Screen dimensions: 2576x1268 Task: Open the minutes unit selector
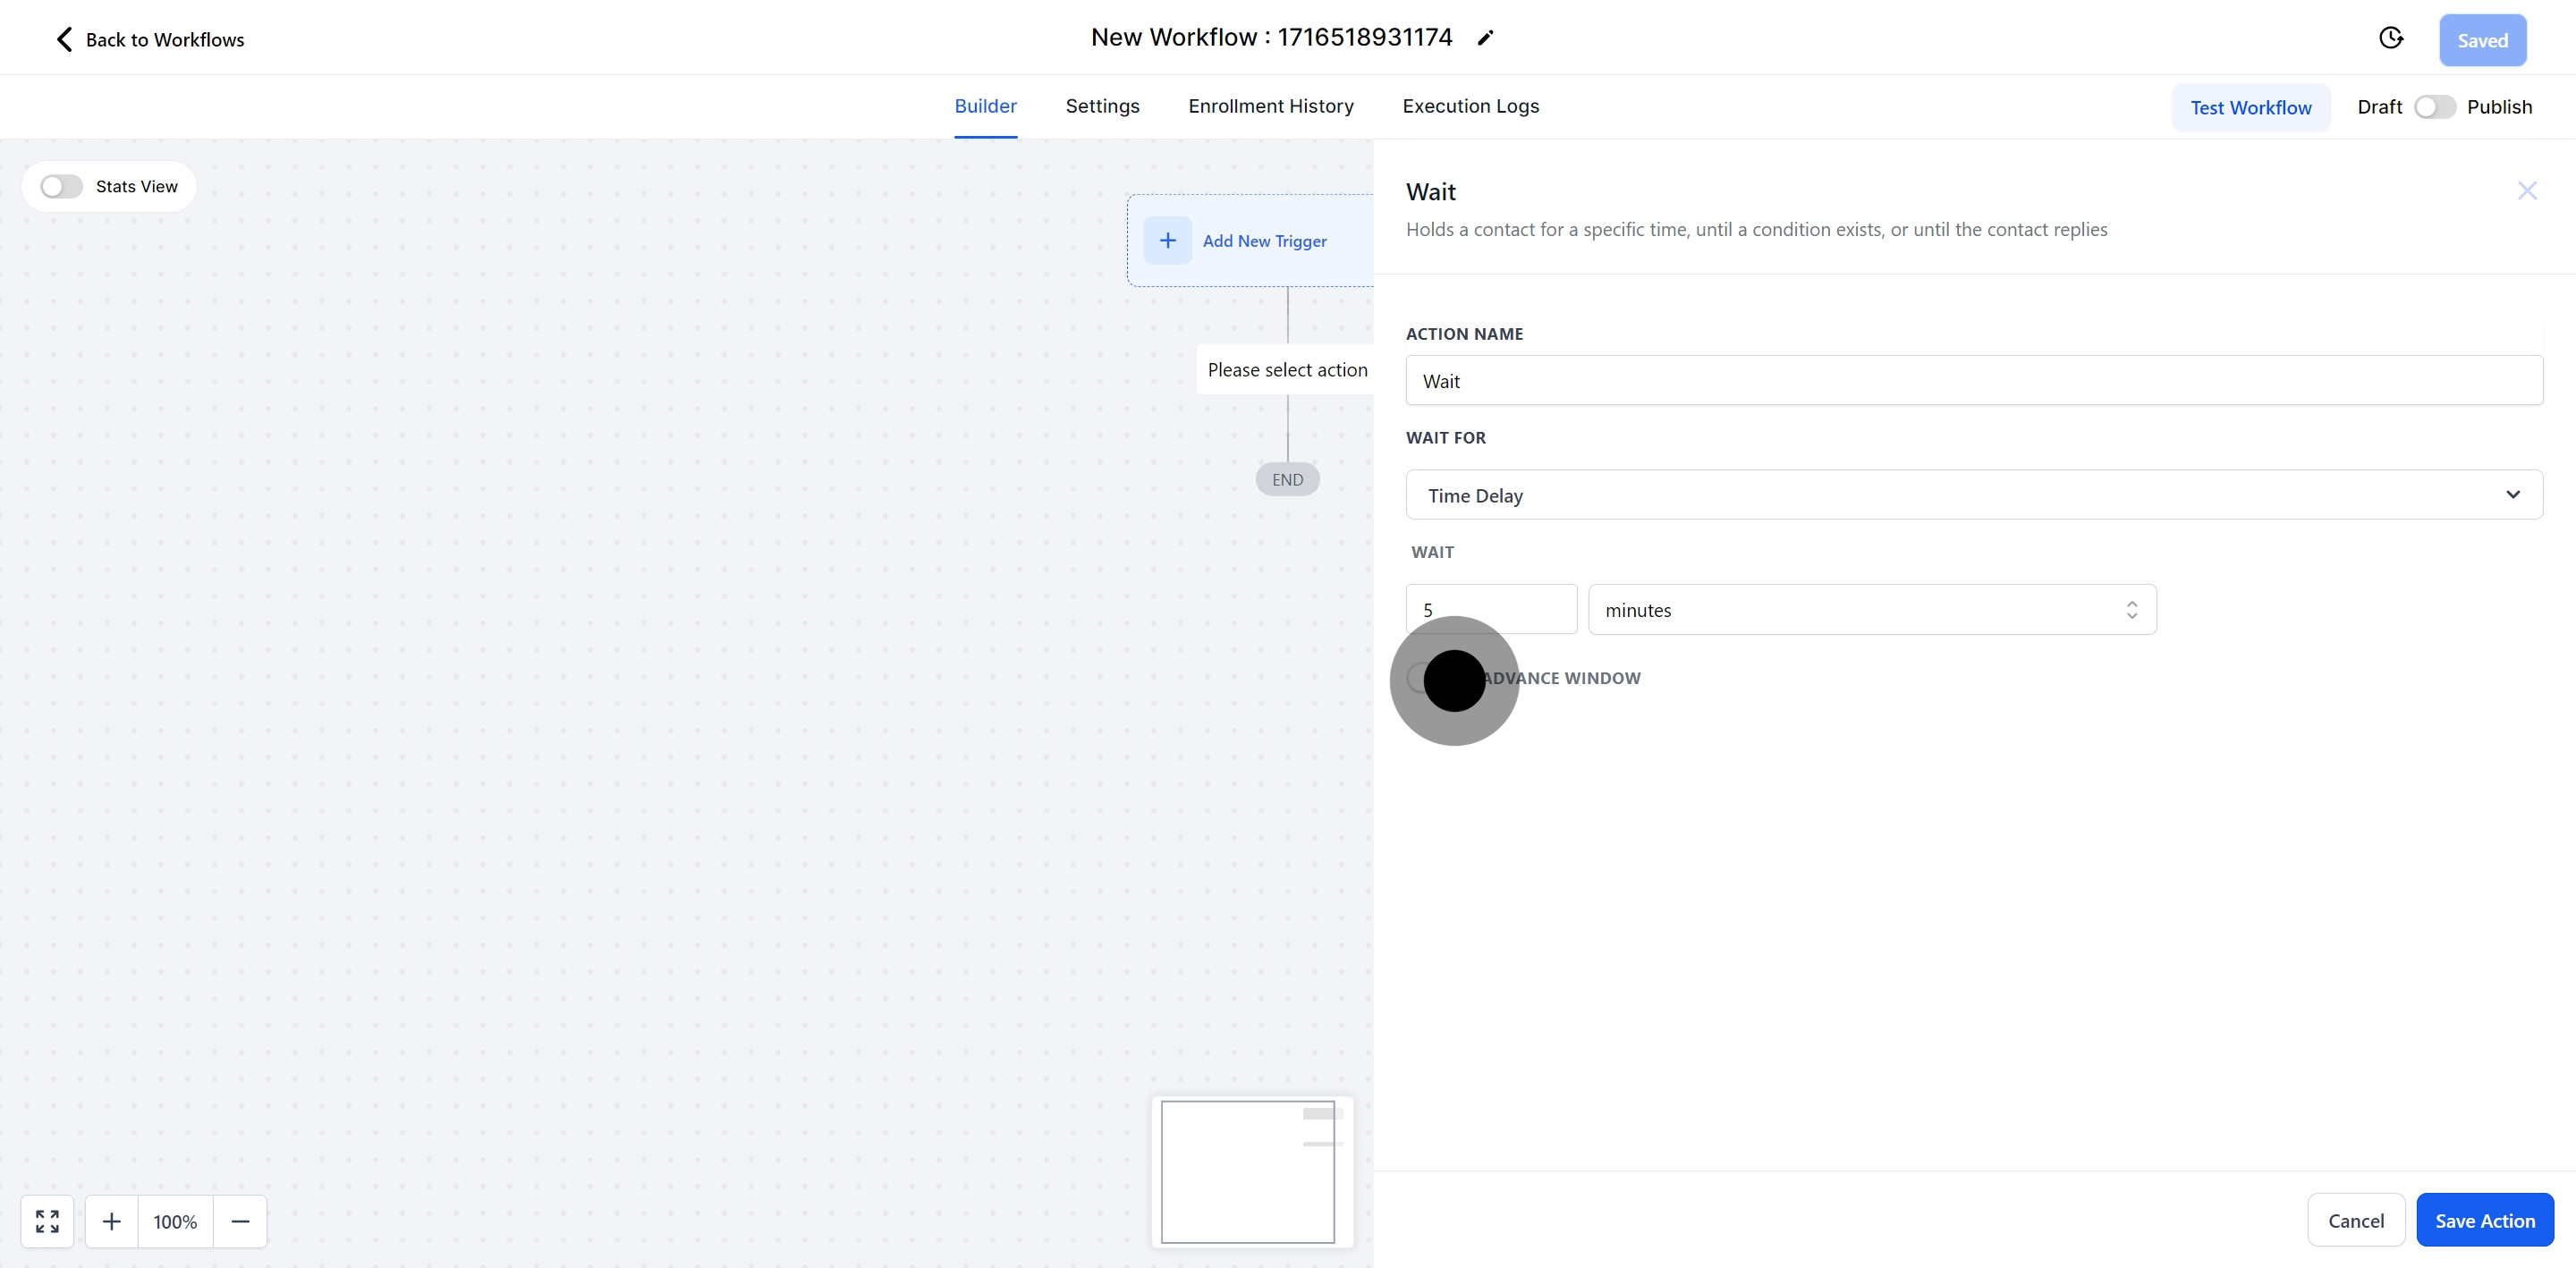[x=1871, y=610]
